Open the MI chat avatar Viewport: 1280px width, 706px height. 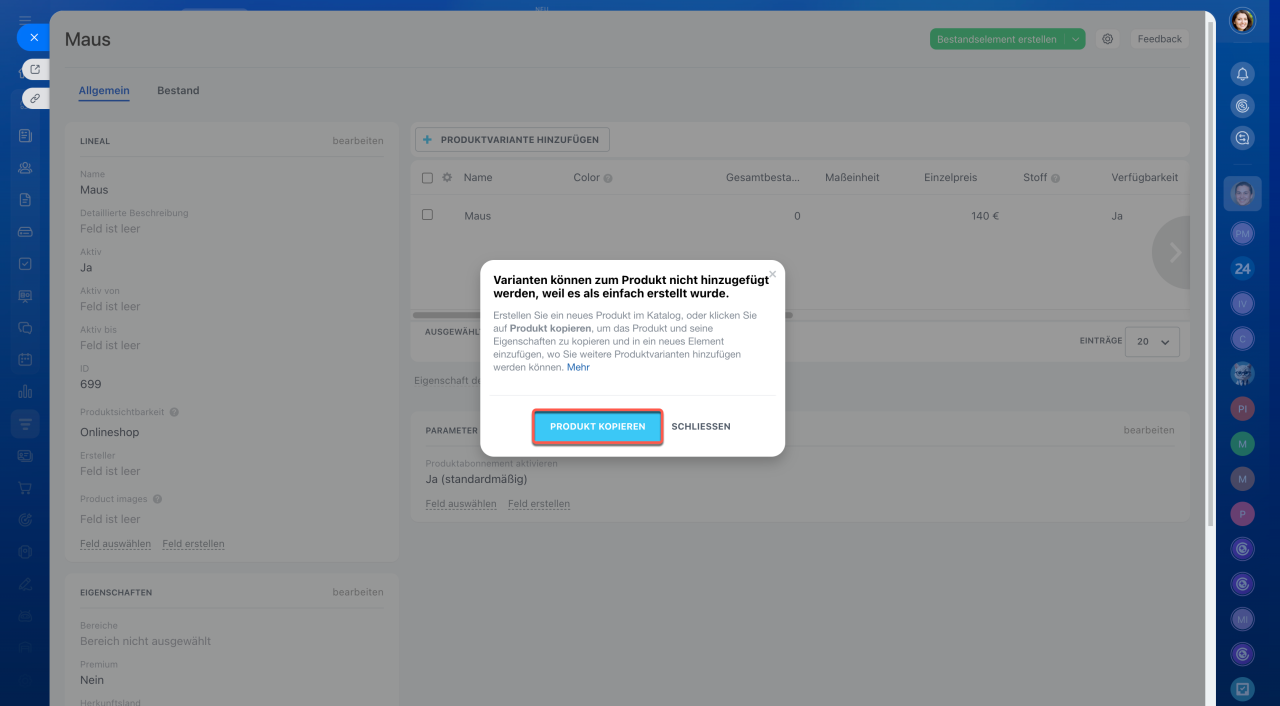[x=1242, y=618]
